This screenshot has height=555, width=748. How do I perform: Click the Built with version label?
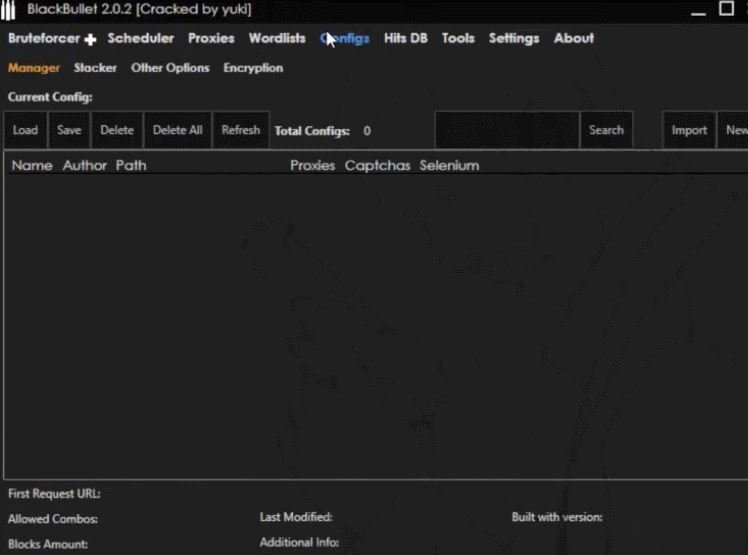pos(557,517)
